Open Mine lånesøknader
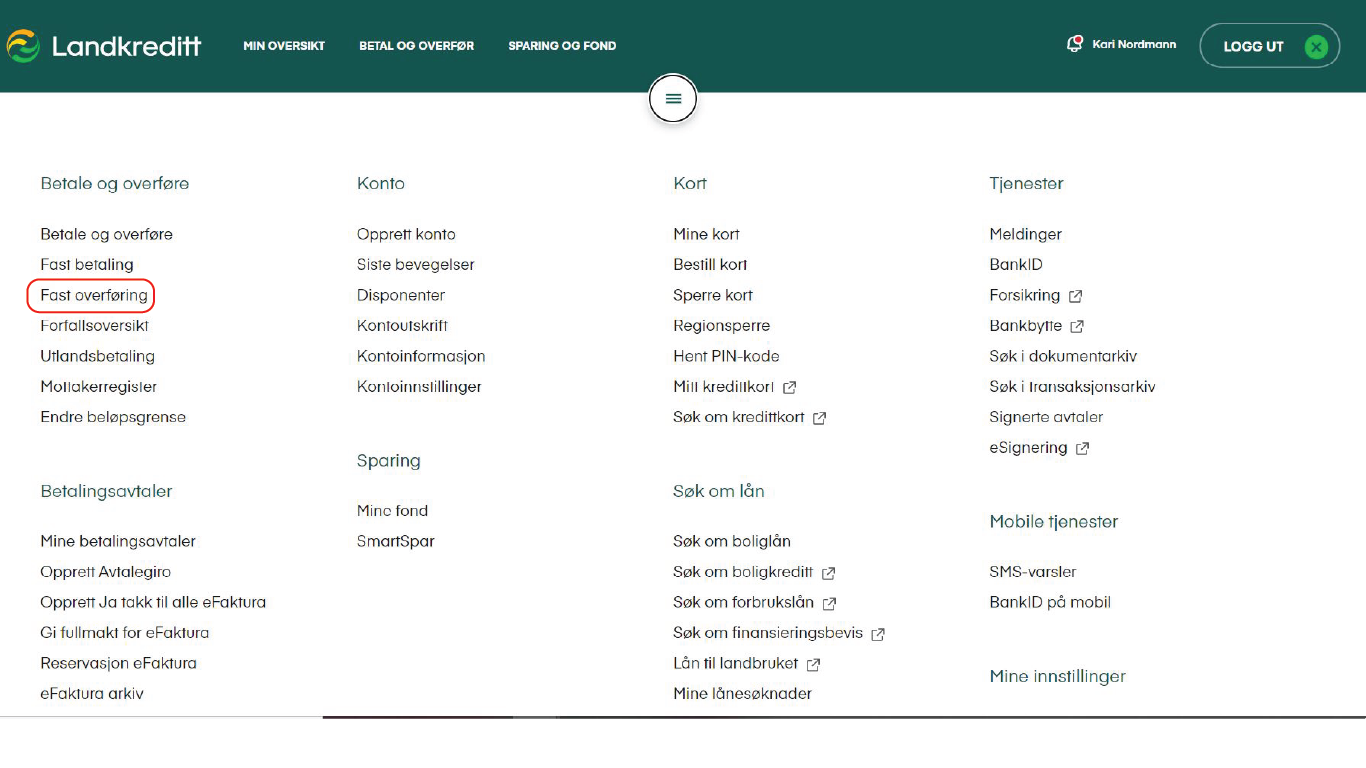The width and height of the screenshot is (1366, 768). (x=743, y=694)
